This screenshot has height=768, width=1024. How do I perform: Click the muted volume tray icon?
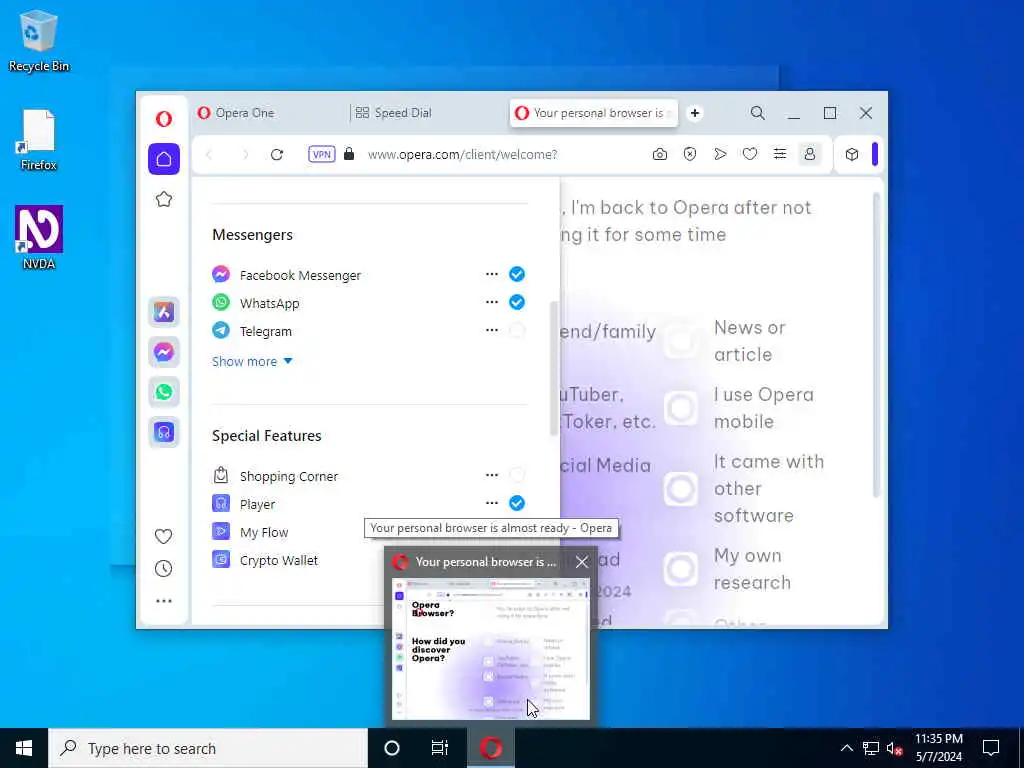[x=894, y=748]
